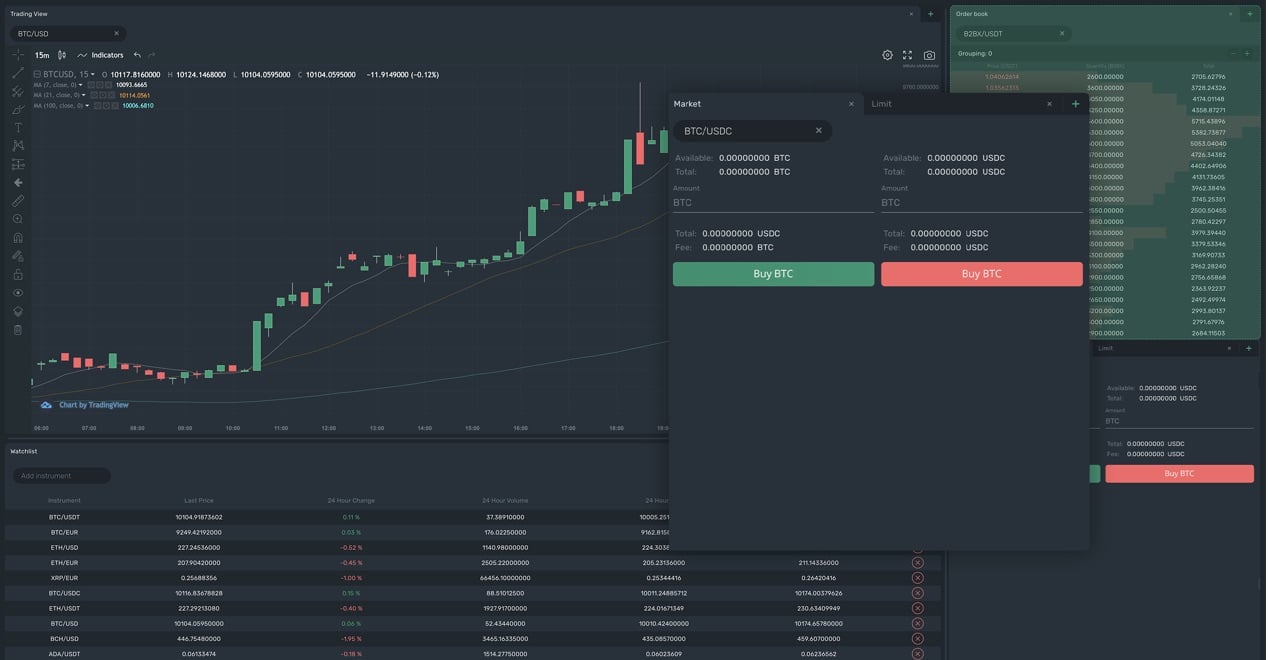Enter fullscreen mode for the chart
Image resolution: width=1268 pixels, height=660 pixels.
(908, 55)
